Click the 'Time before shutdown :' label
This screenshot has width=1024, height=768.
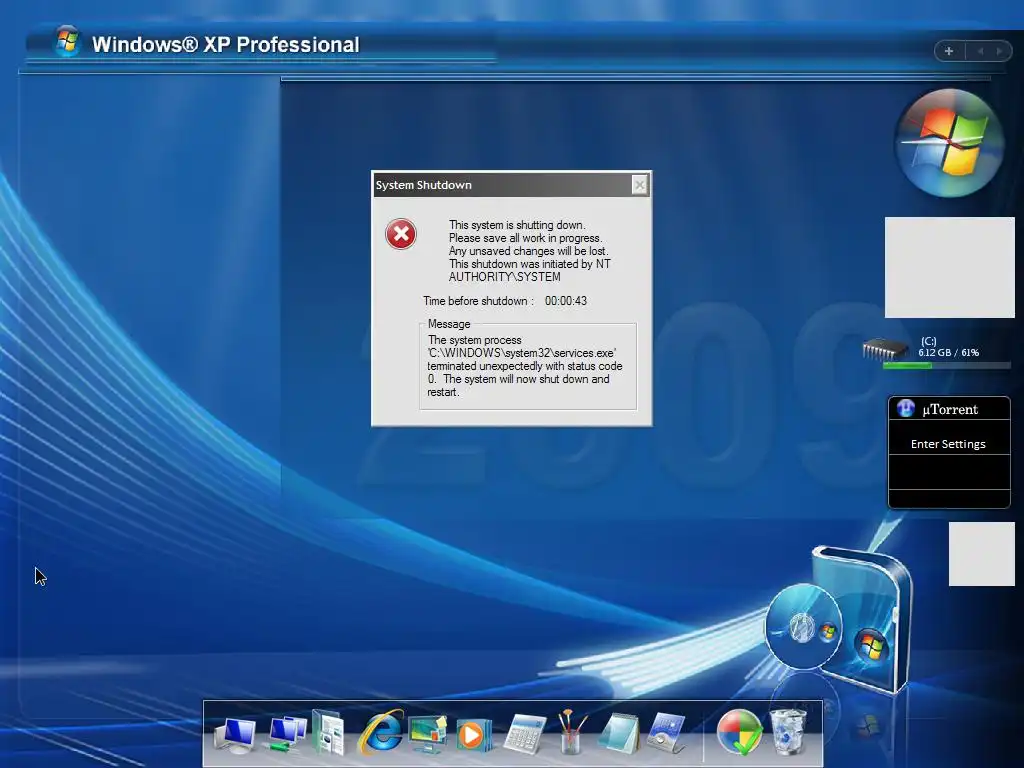(478, 301)
